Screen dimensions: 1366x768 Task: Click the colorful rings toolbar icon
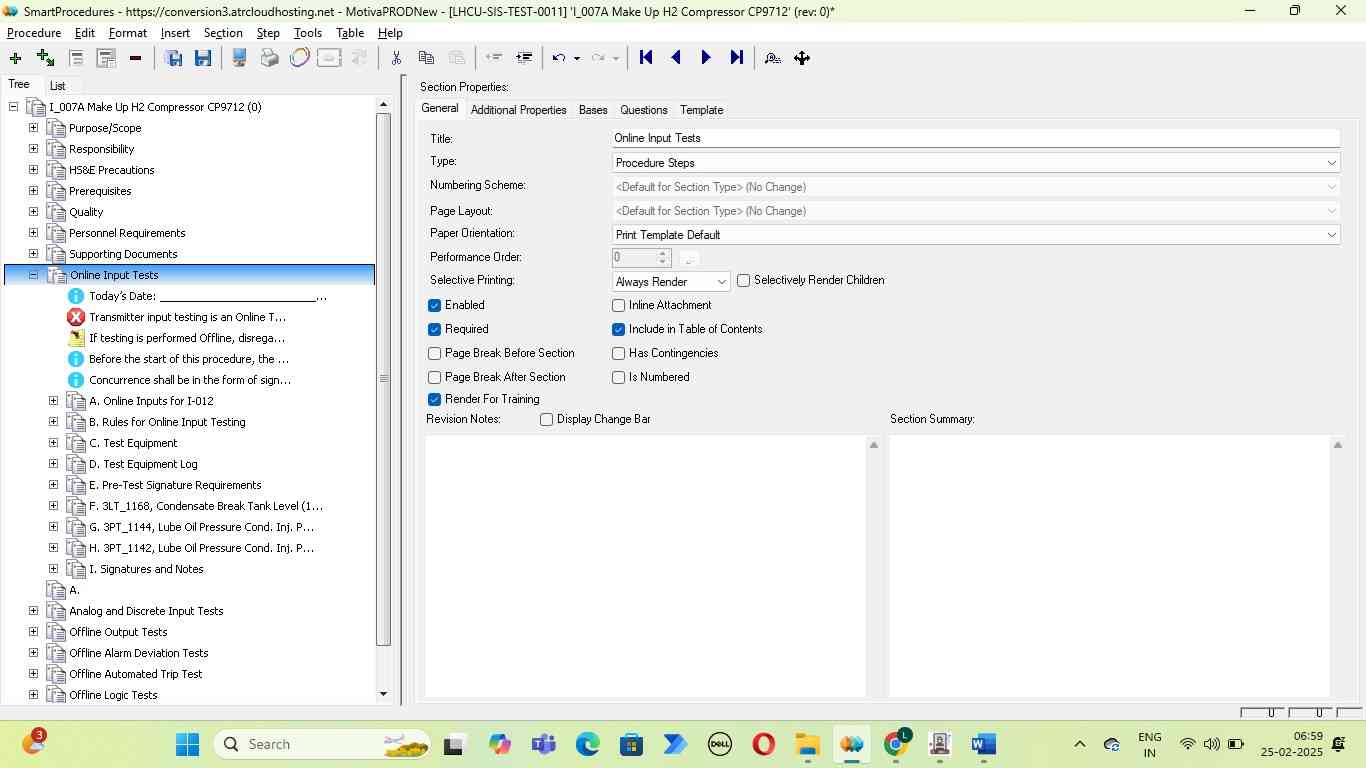click(299, 58)
